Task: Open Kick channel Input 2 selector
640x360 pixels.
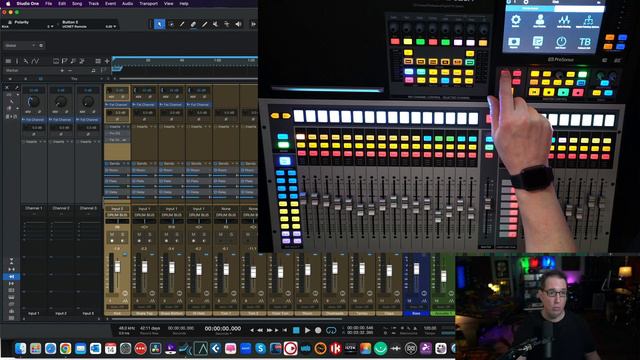Action: click(x=117, y=209)
